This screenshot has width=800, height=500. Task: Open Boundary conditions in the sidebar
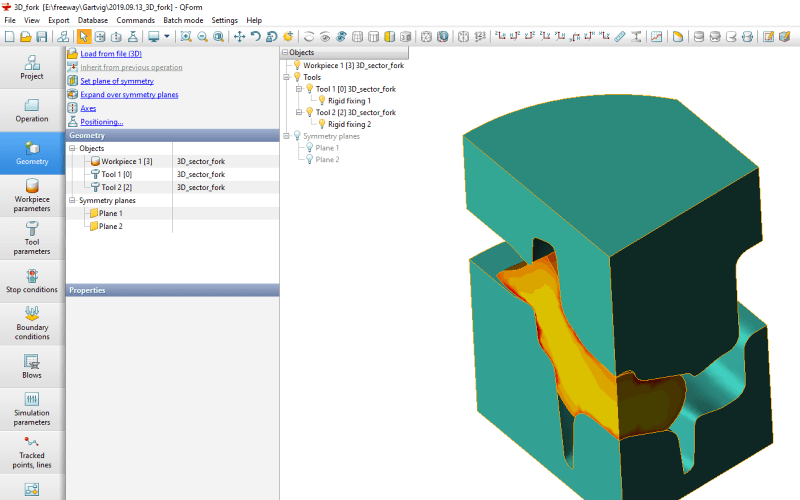click(x=32, y=323)
